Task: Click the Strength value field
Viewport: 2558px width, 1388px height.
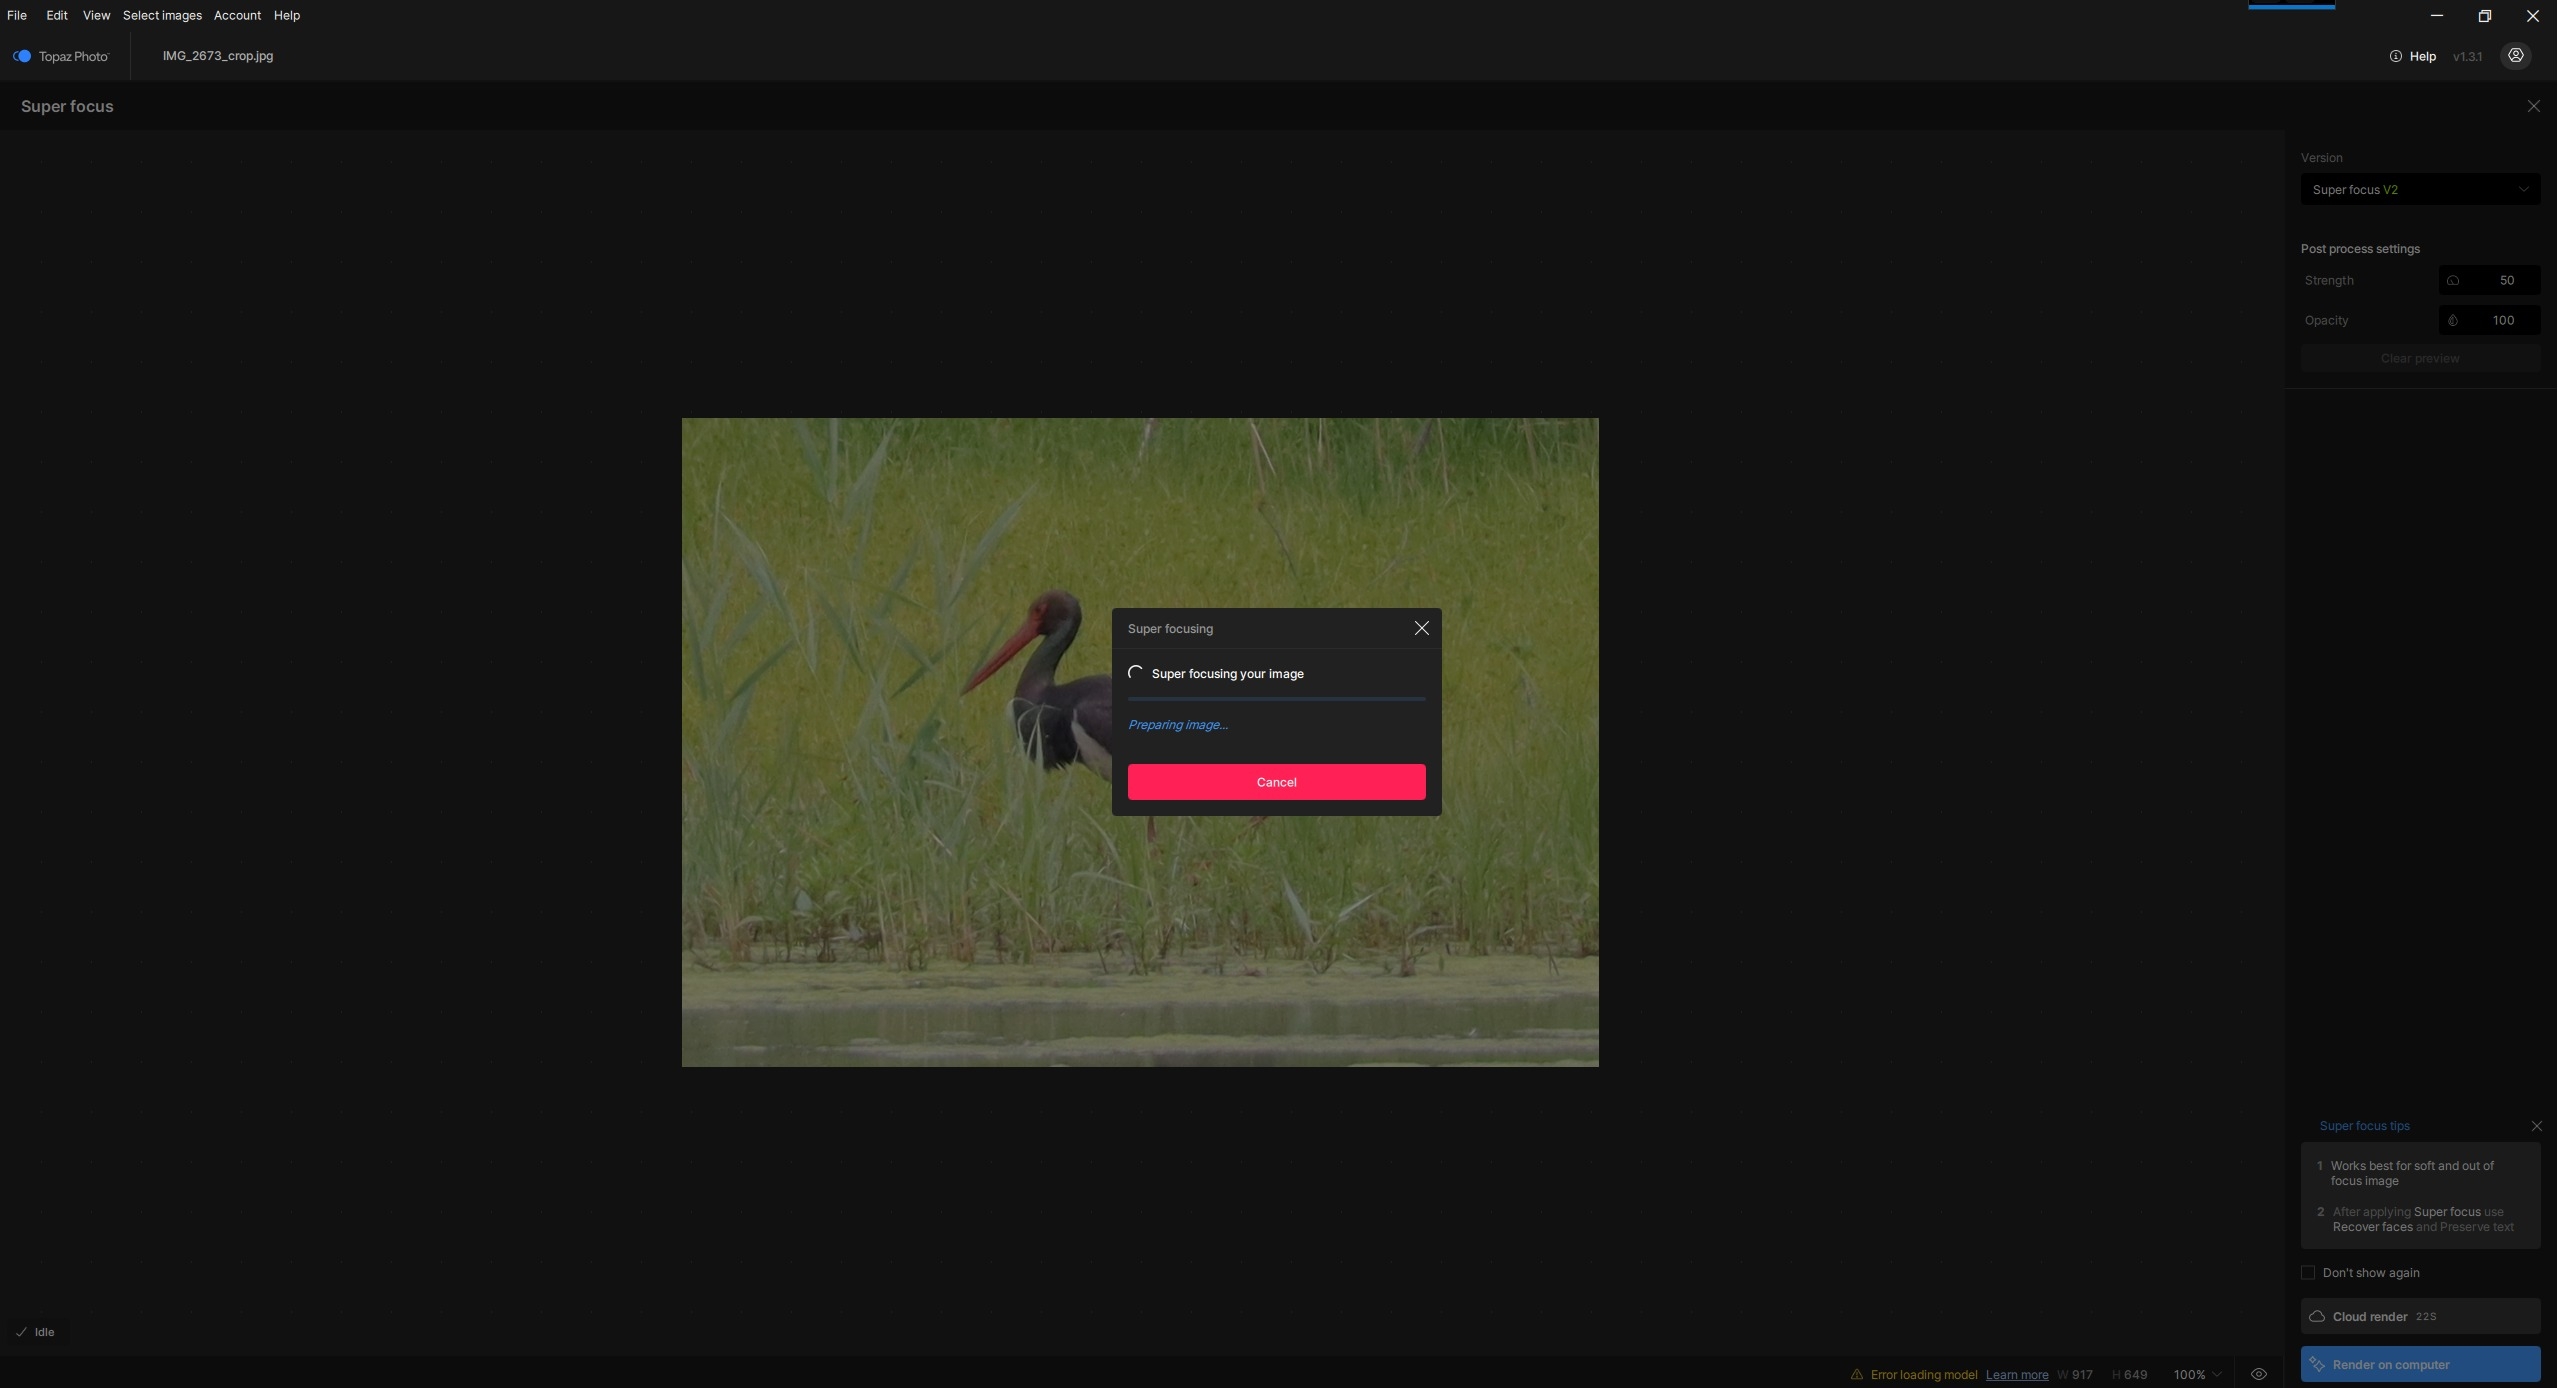Action: (x=2505, y=281)
